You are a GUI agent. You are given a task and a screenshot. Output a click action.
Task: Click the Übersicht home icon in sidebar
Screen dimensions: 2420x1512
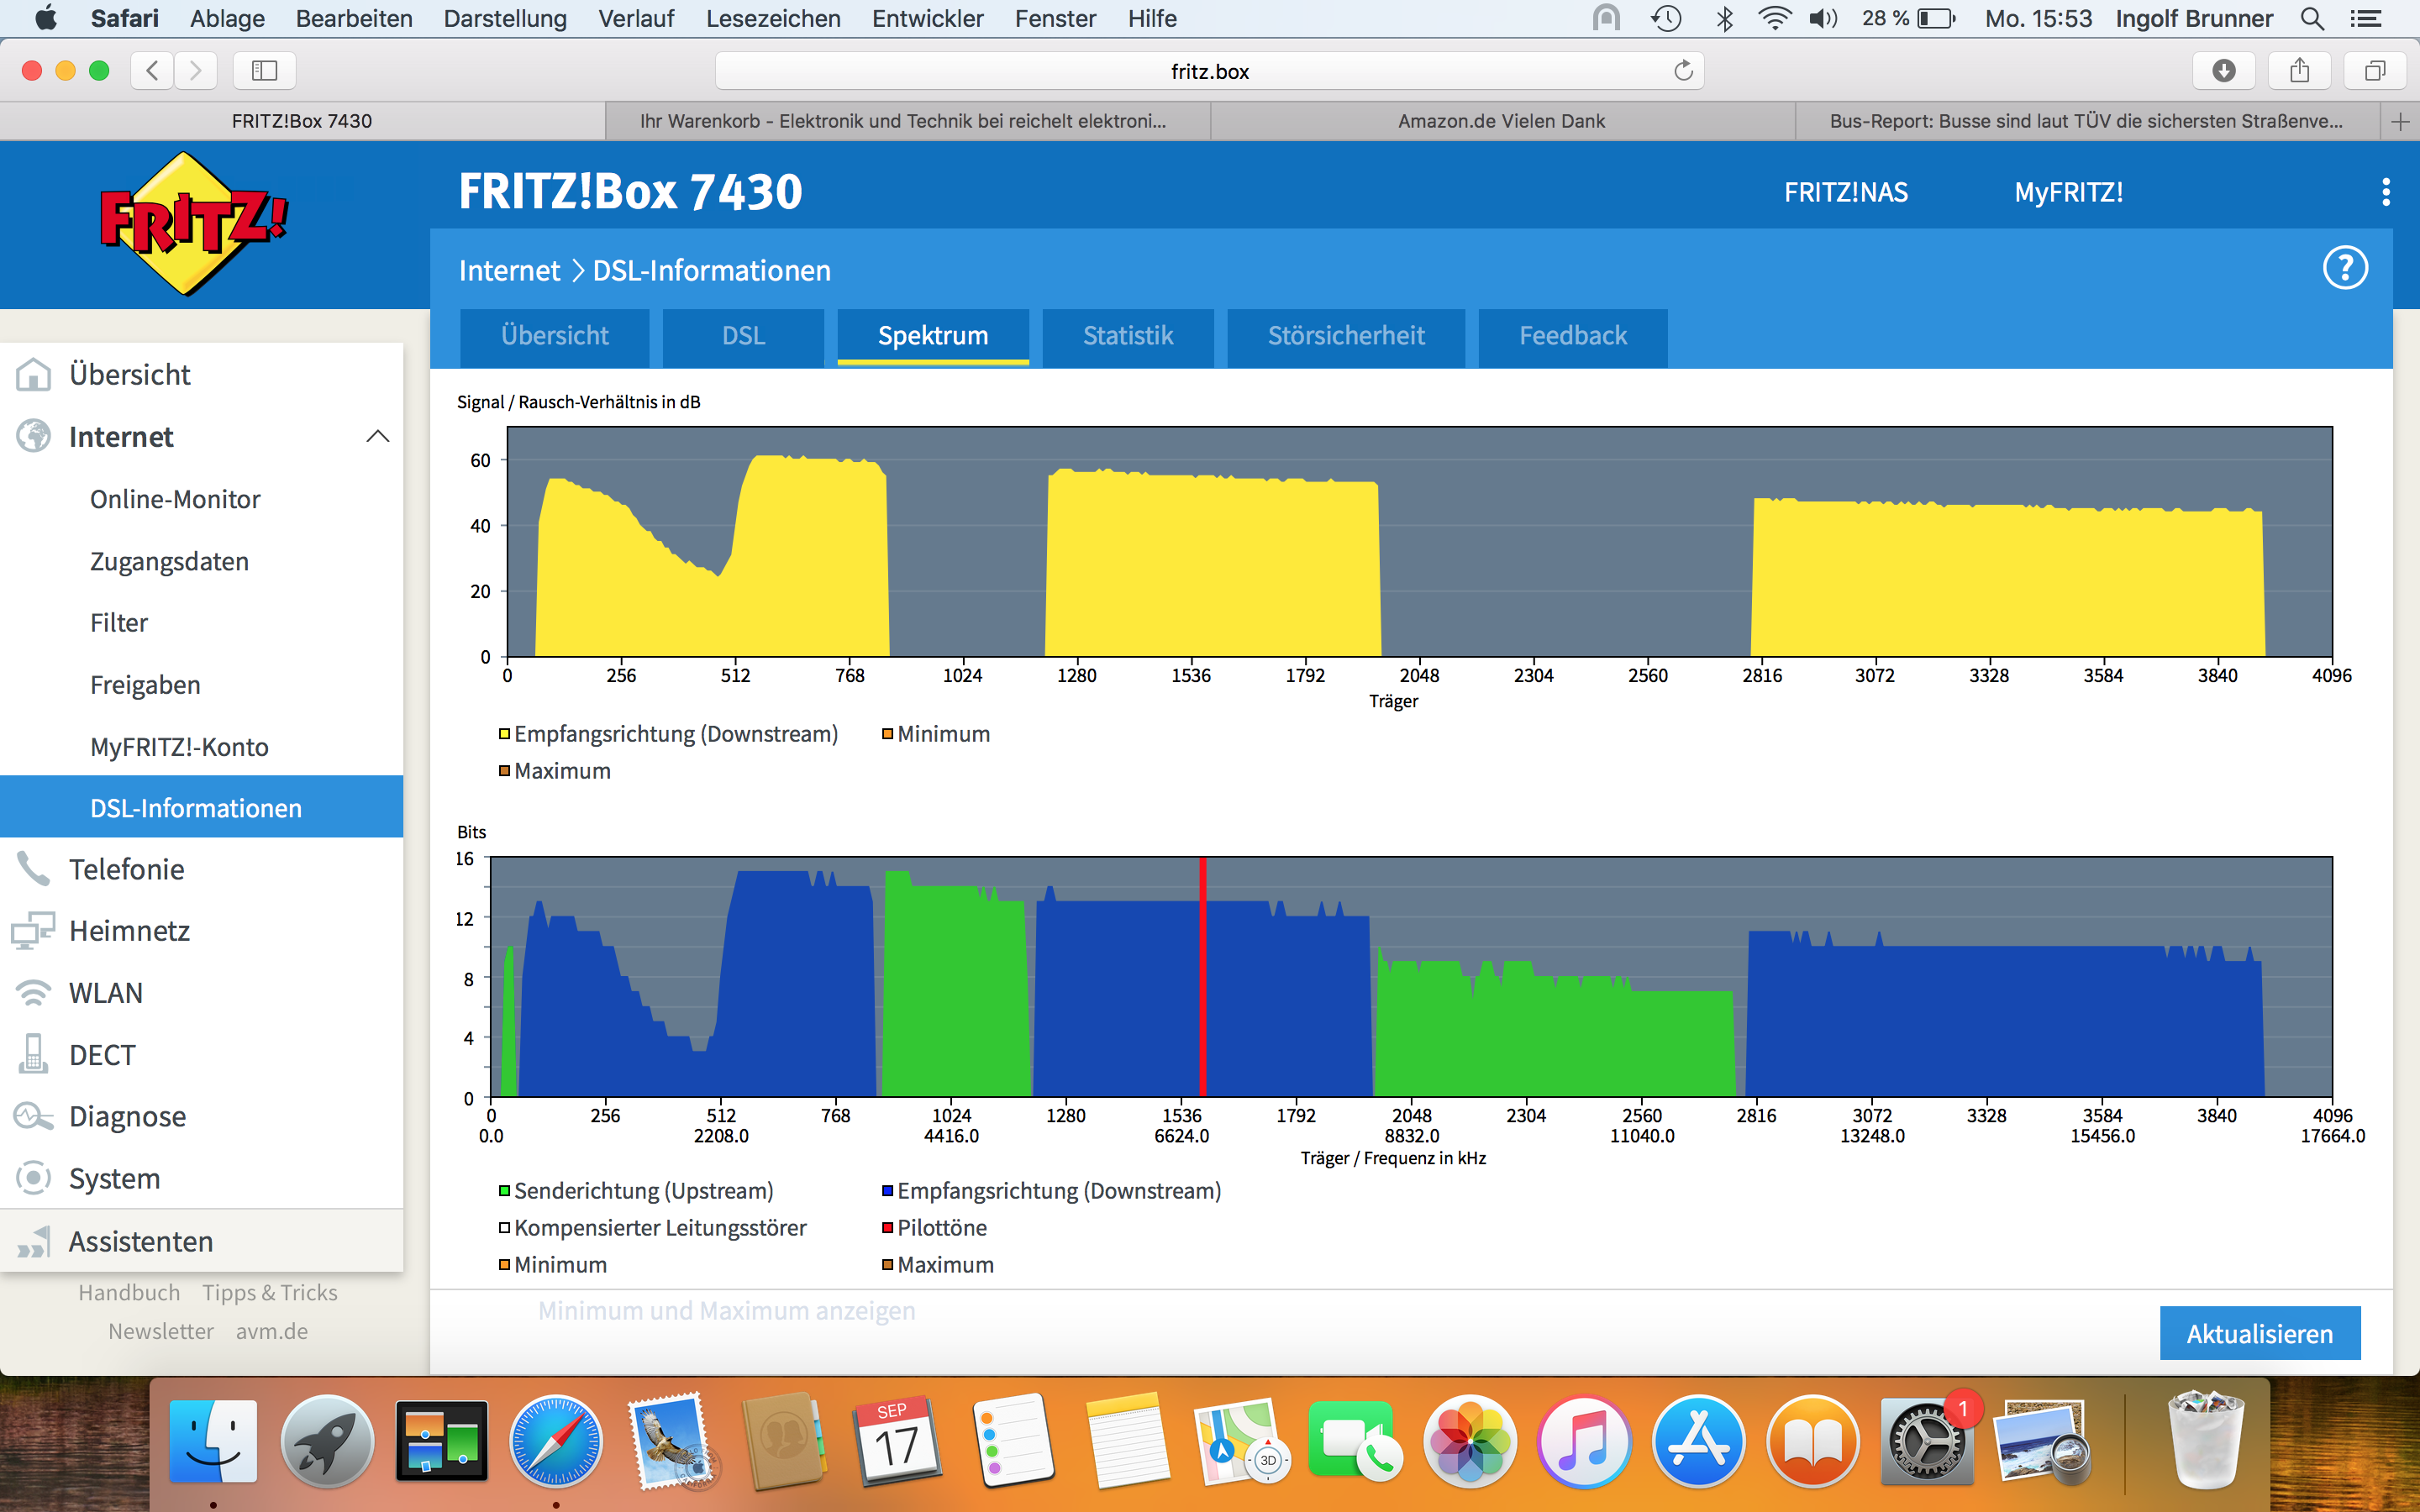click(x=33, y=375)
